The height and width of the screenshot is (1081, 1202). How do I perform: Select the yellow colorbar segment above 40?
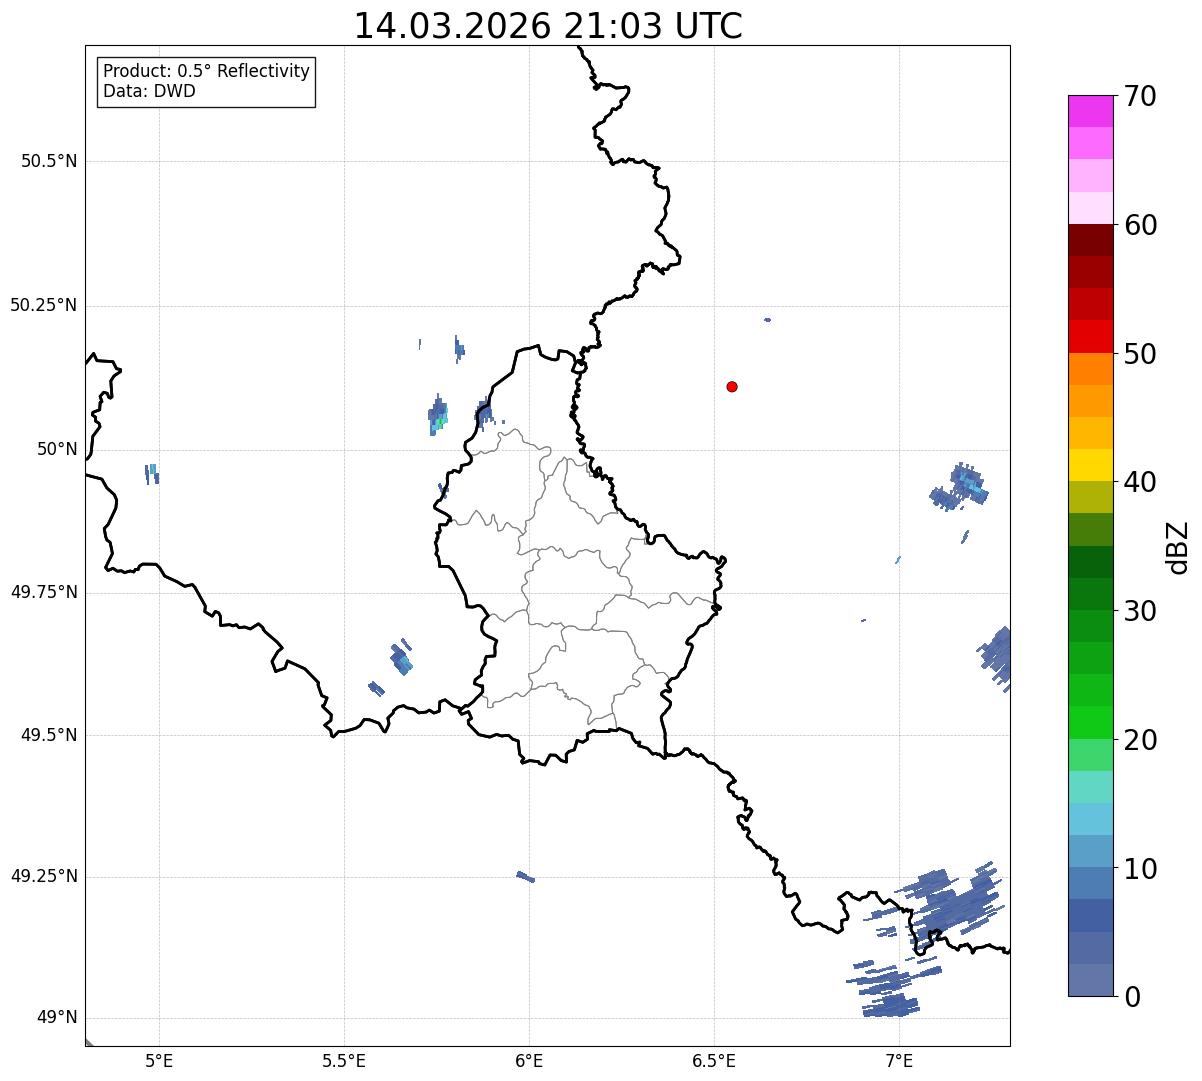click(1090, 465)
